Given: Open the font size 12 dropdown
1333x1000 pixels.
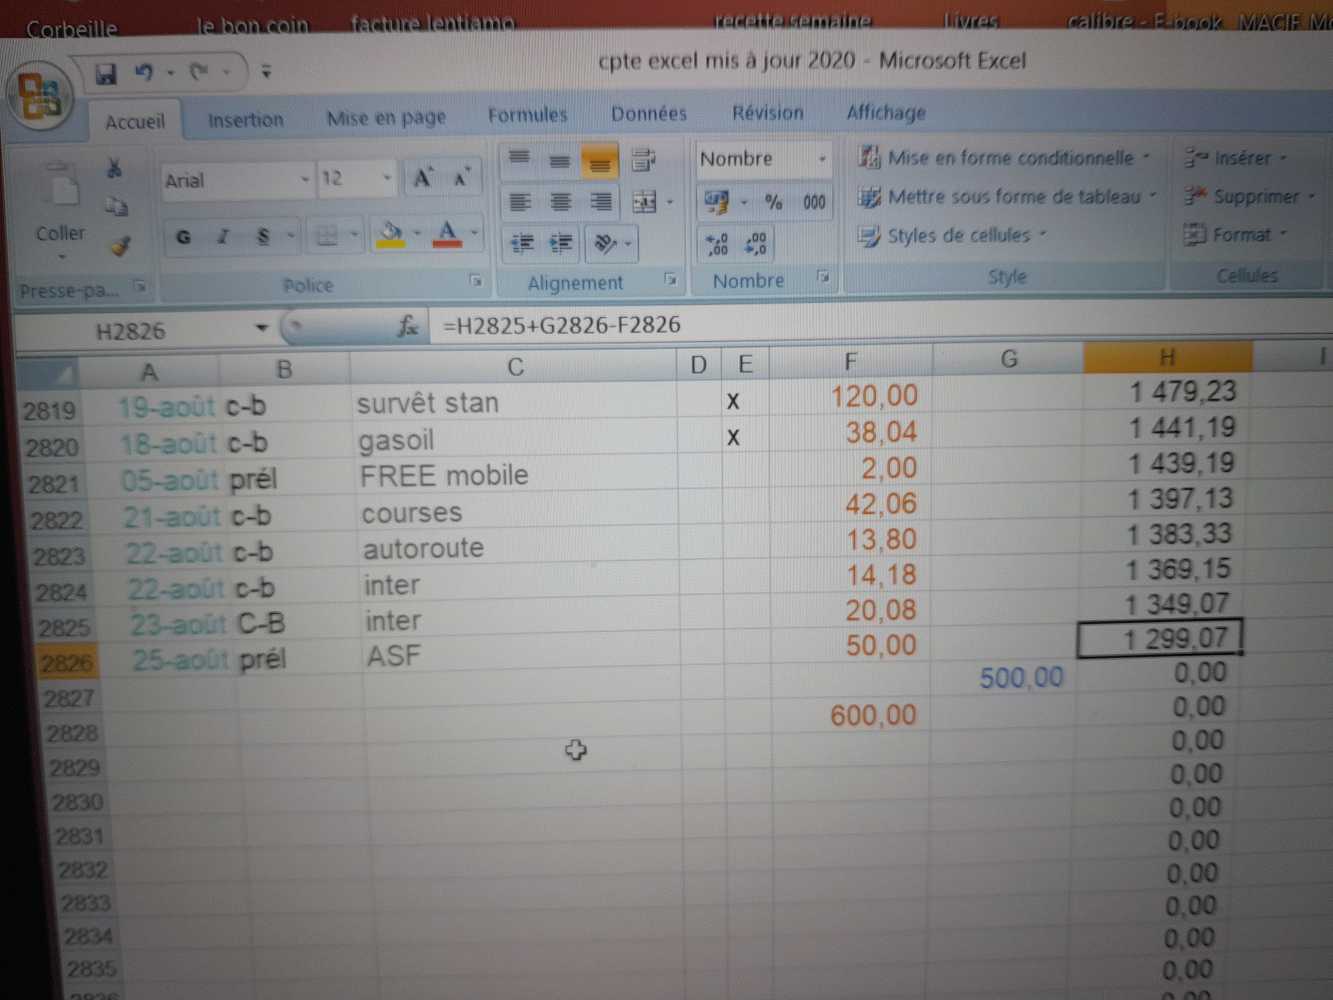Looking at the screenshot, I should [x=386, y=179].
